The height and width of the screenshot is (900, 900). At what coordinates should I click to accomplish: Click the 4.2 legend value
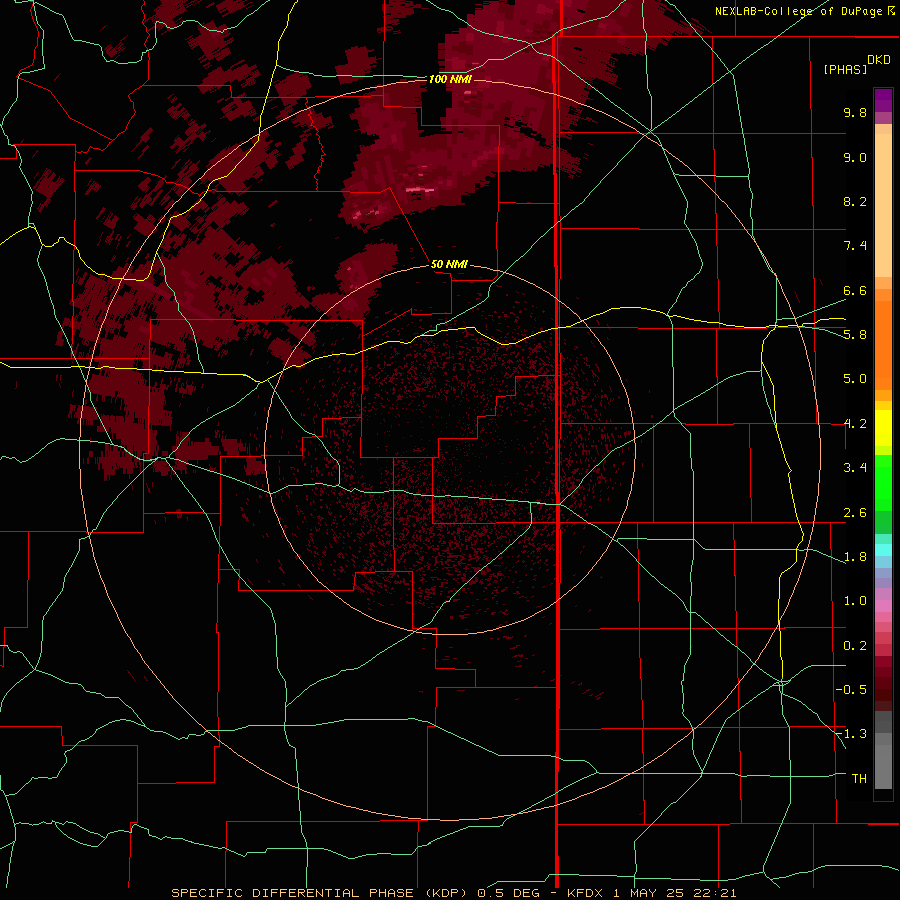tap(855, 424)
